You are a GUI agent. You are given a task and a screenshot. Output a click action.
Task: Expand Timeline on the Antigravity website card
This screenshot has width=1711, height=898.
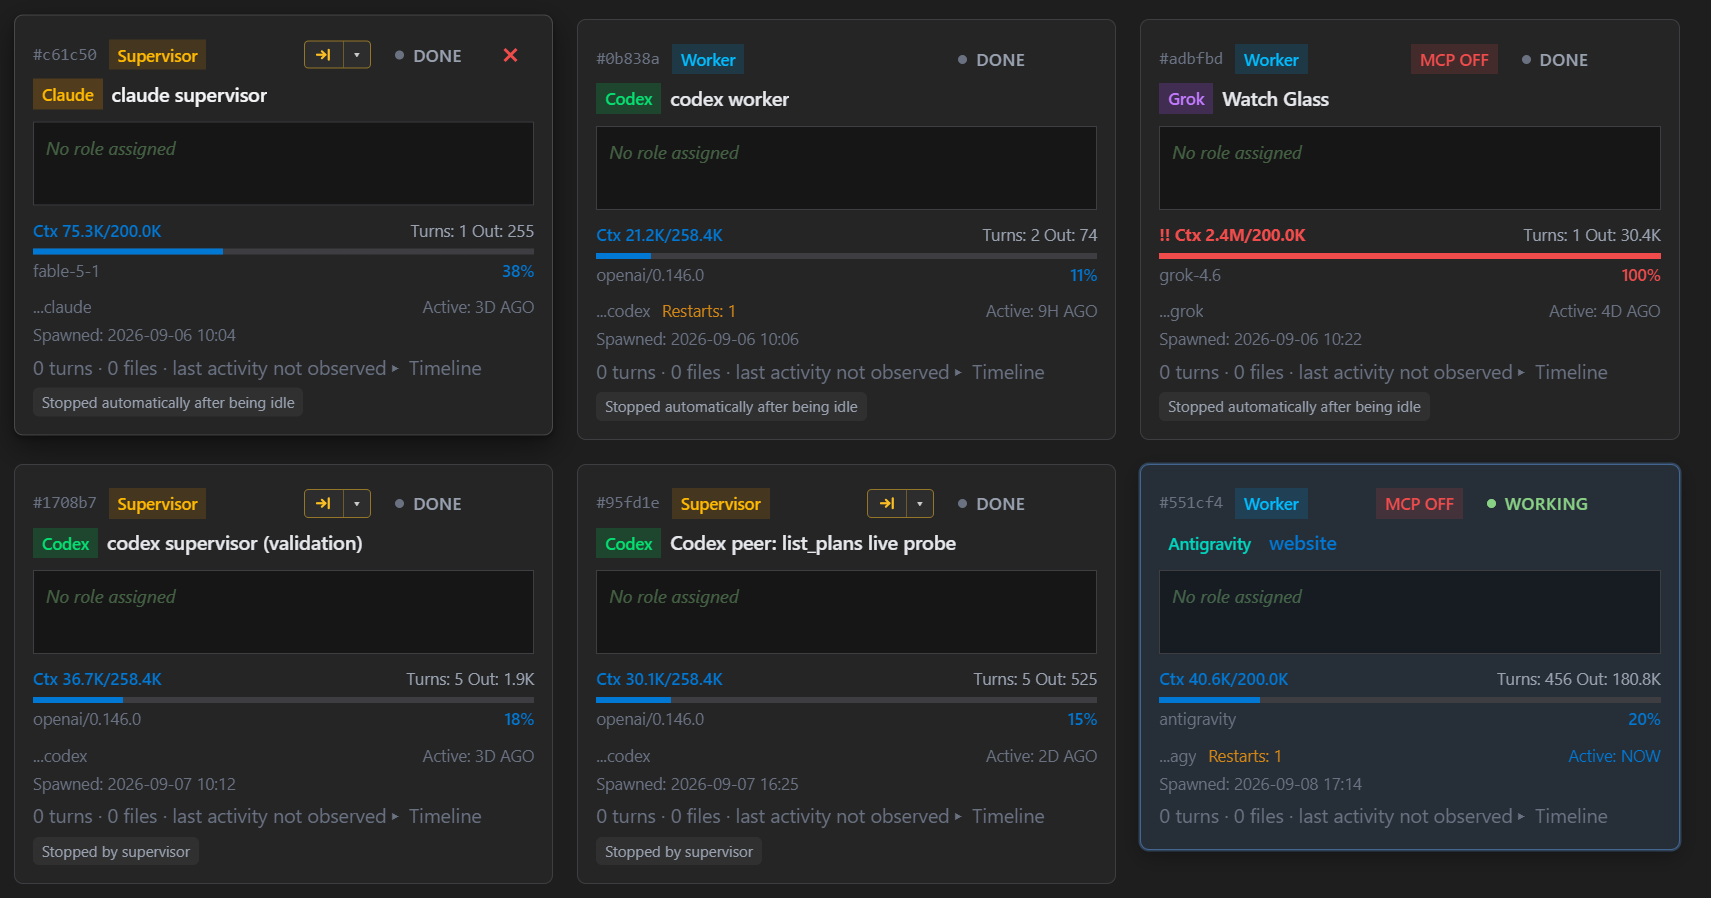click(x=1563, y=816)
